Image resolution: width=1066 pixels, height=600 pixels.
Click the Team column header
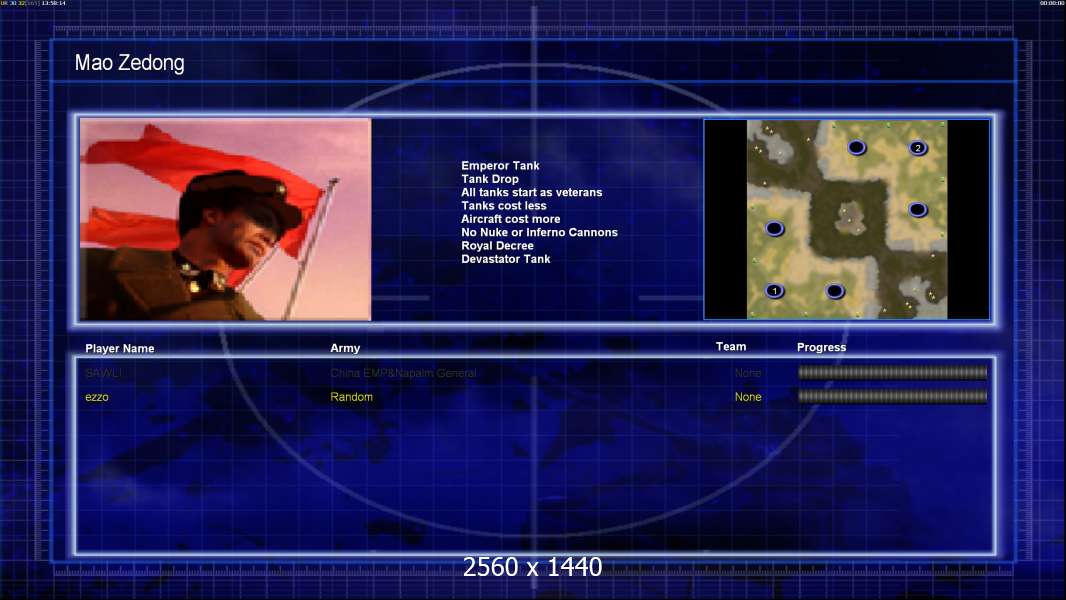point(731,347)
